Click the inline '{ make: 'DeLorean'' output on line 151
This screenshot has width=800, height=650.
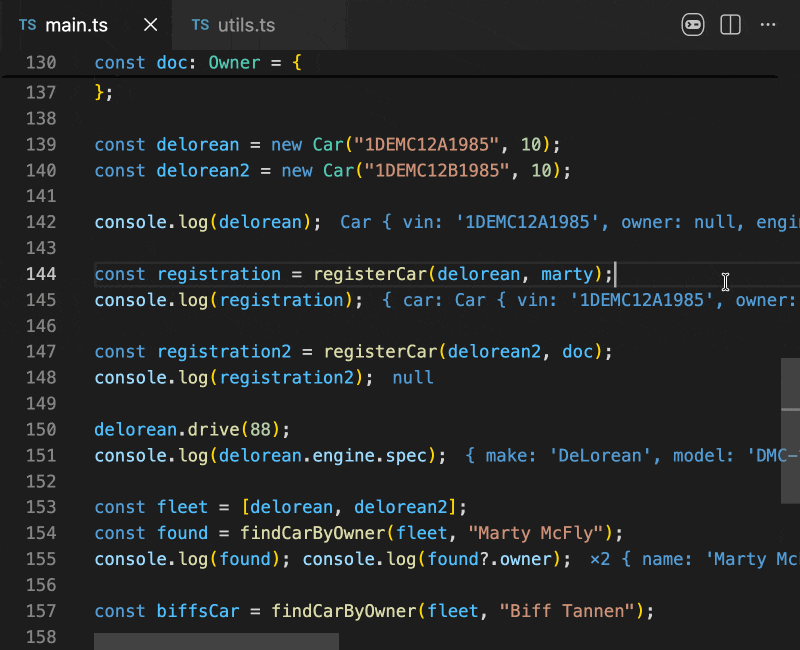pos(558,456)
